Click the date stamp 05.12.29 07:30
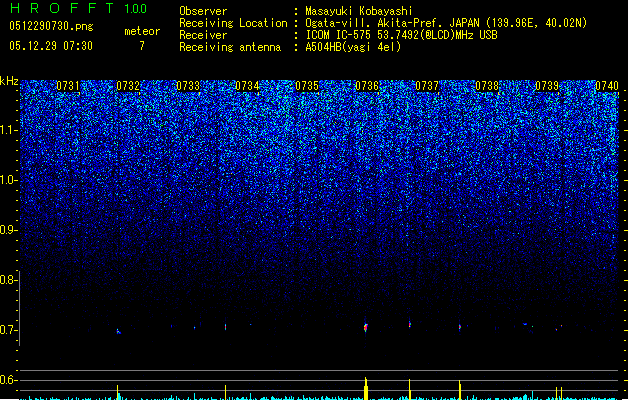The image size is (629, 400). pos(51,46)
